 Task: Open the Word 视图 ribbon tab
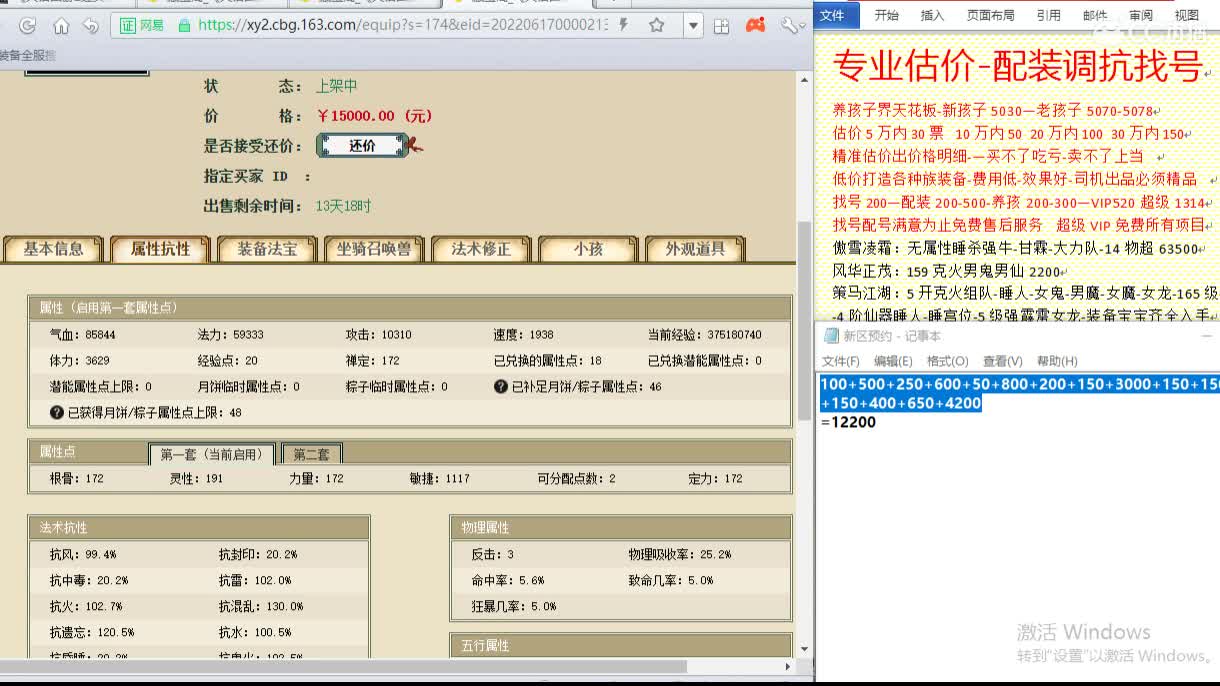click(1187, 15)
